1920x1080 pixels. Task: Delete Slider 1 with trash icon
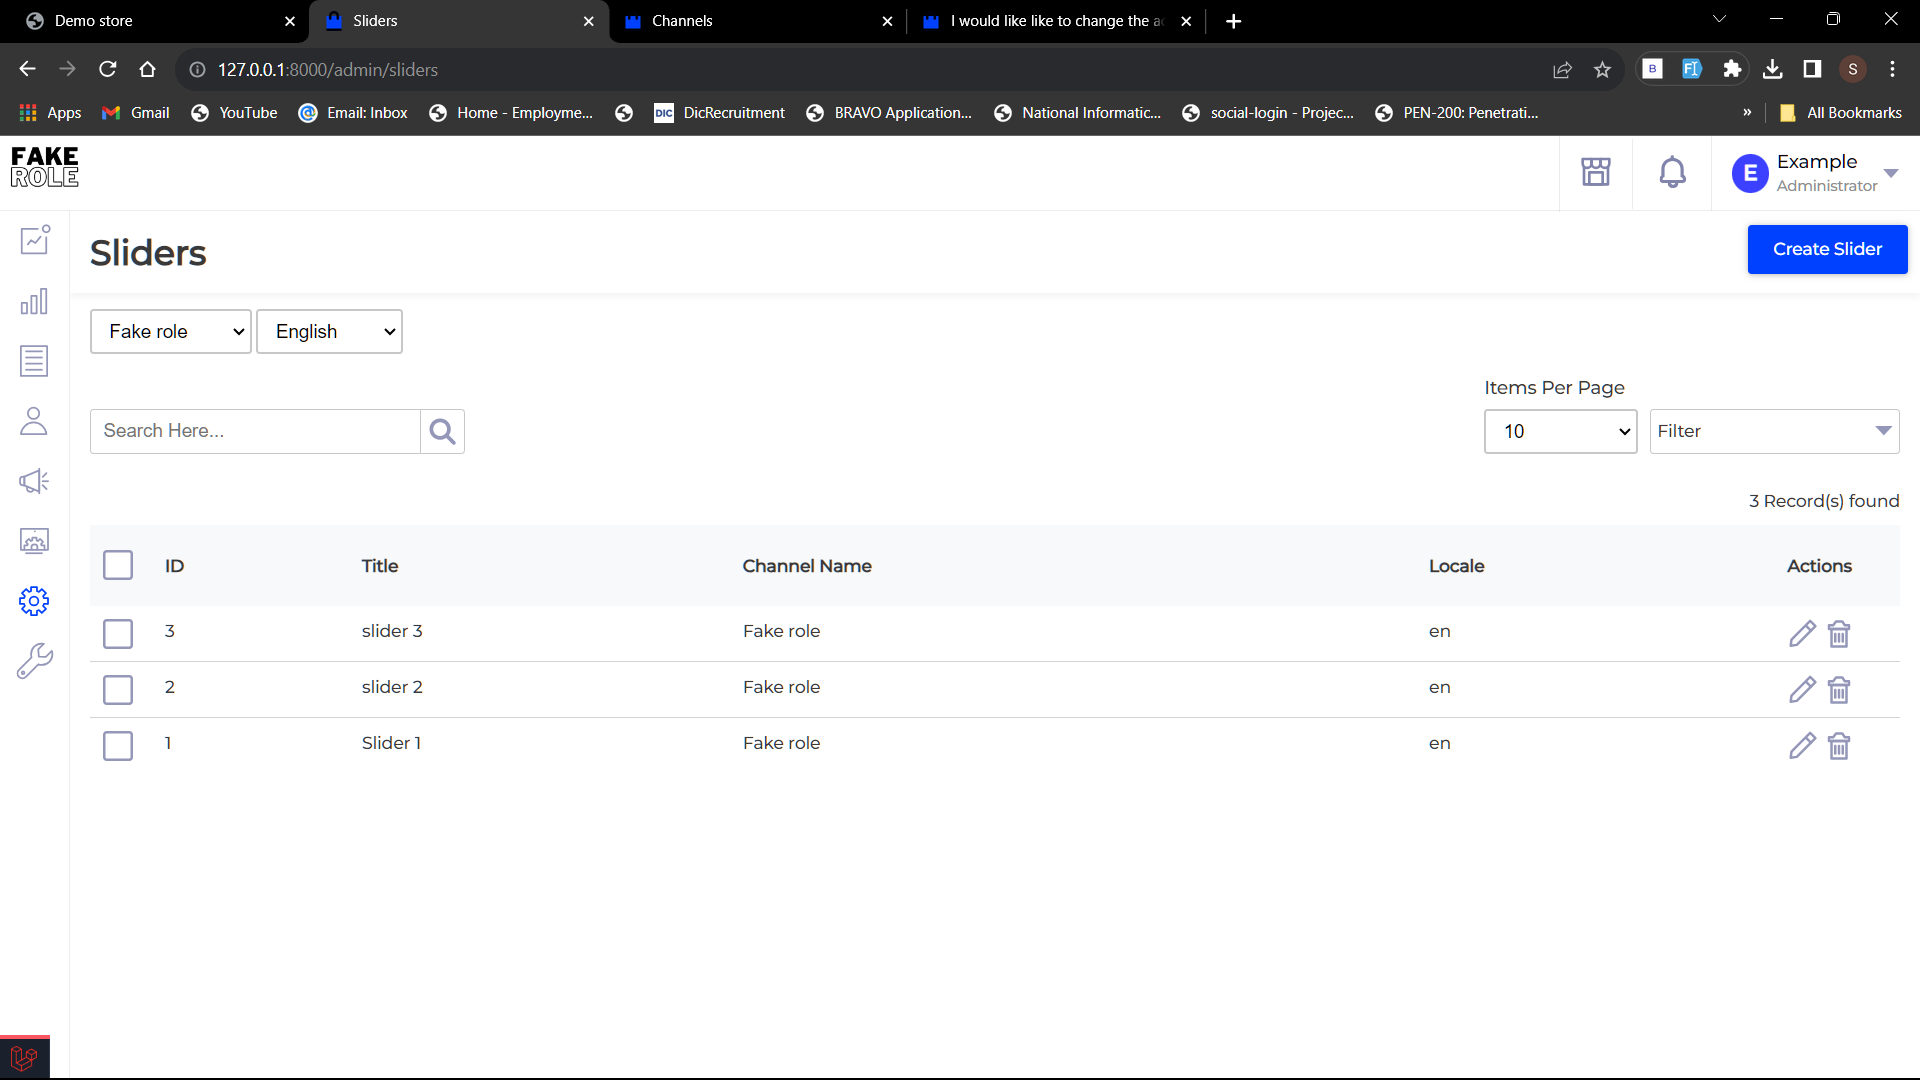tap(1839, 746)
